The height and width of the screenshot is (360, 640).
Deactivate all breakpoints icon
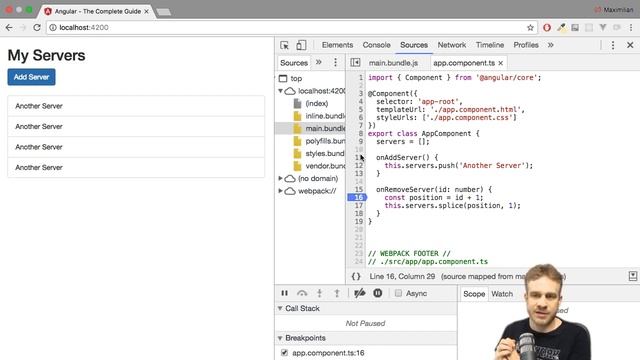tap(360, 293)
